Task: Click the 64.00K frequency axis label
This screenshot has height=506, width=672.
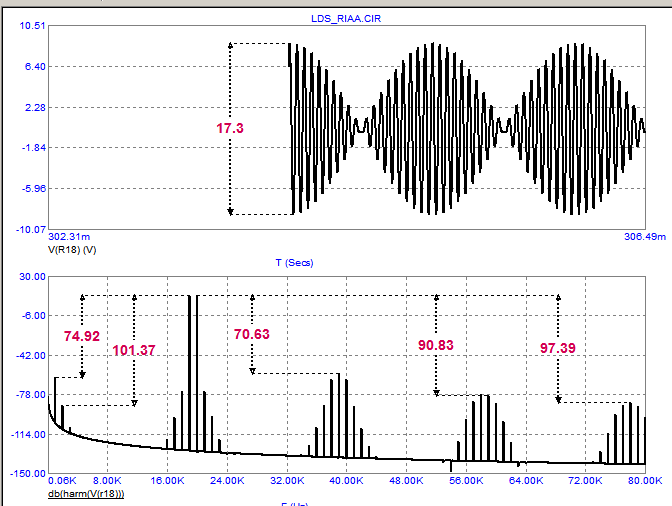Action: (526, 481)
